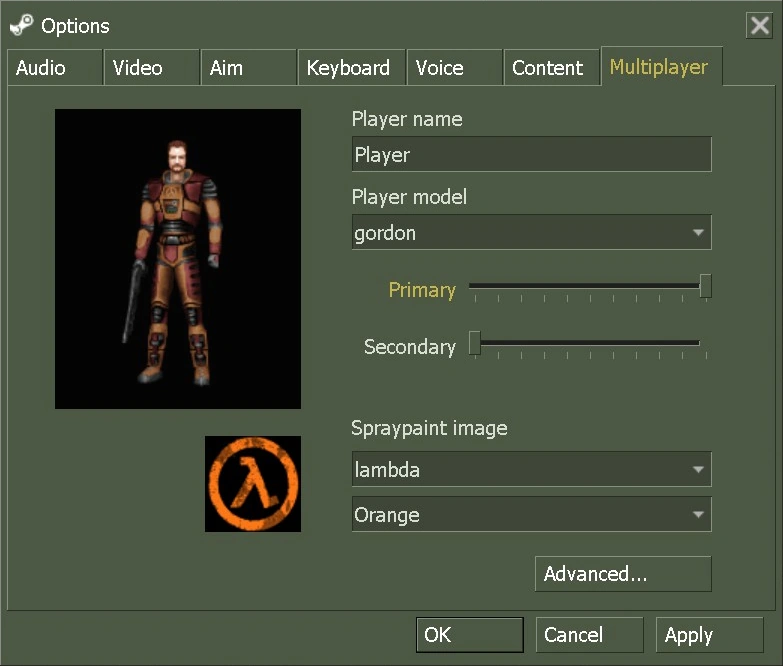Click the Spraypaint image label
Screen dimensions: 783x666
[x=429, y=428]
